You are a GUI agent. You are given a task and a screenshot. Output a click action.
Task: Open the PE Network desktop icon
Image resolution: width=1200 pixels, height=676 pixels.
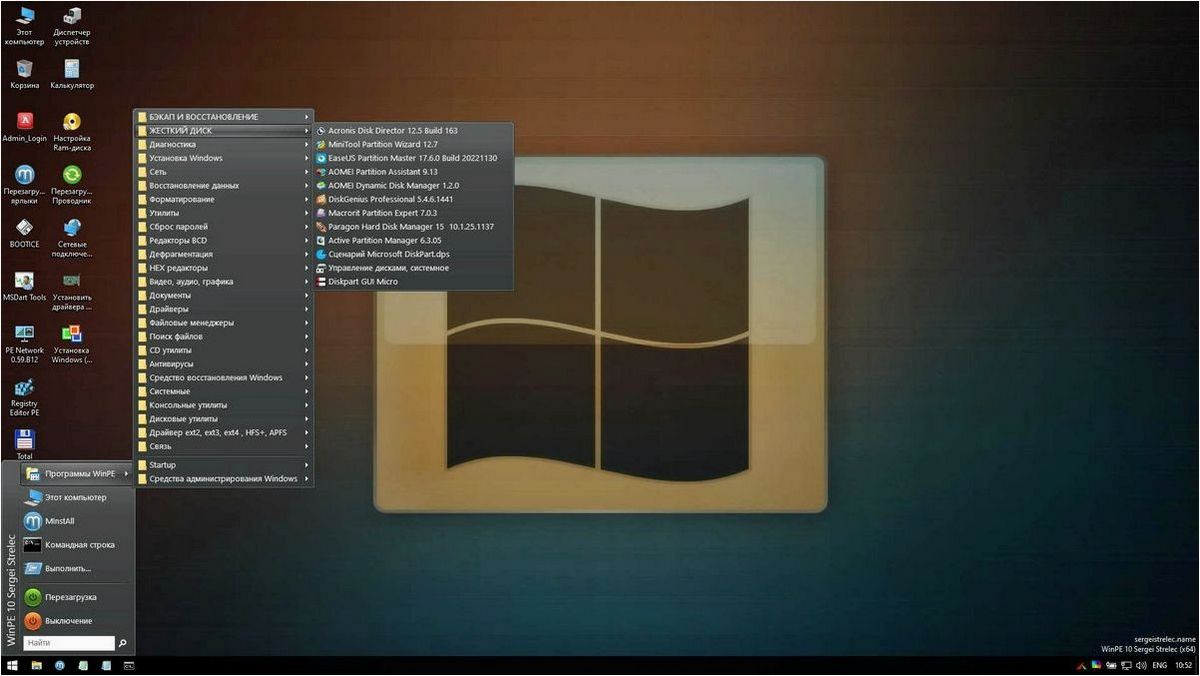tap(24, 341)
